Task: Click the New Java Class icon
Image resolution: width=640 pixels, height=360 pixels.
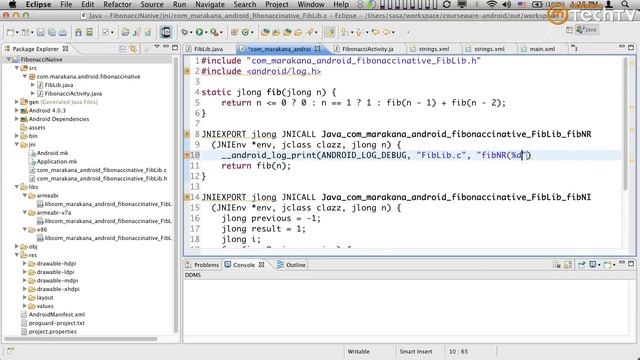Action: [x=245, y=32]
